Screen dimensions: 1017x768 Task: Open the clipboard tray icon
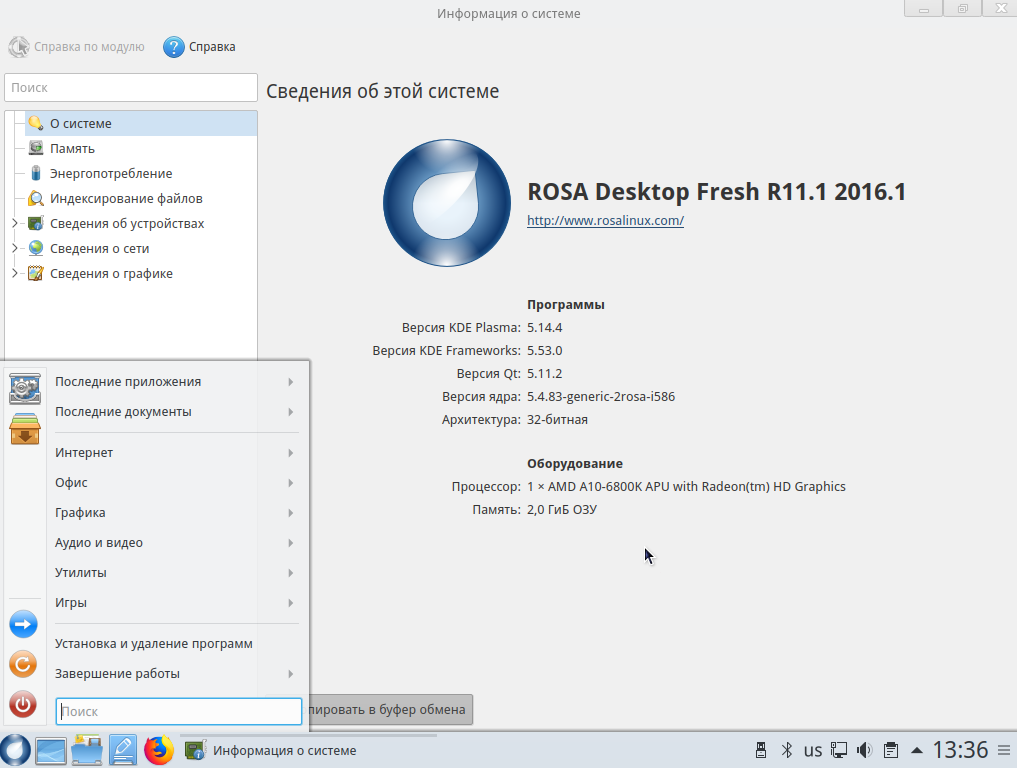point(891,750)
